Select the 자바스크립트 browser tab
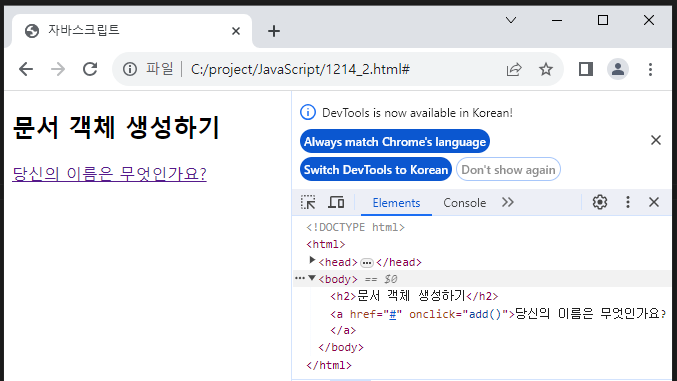Screen dimensions: 677x381 132,31
